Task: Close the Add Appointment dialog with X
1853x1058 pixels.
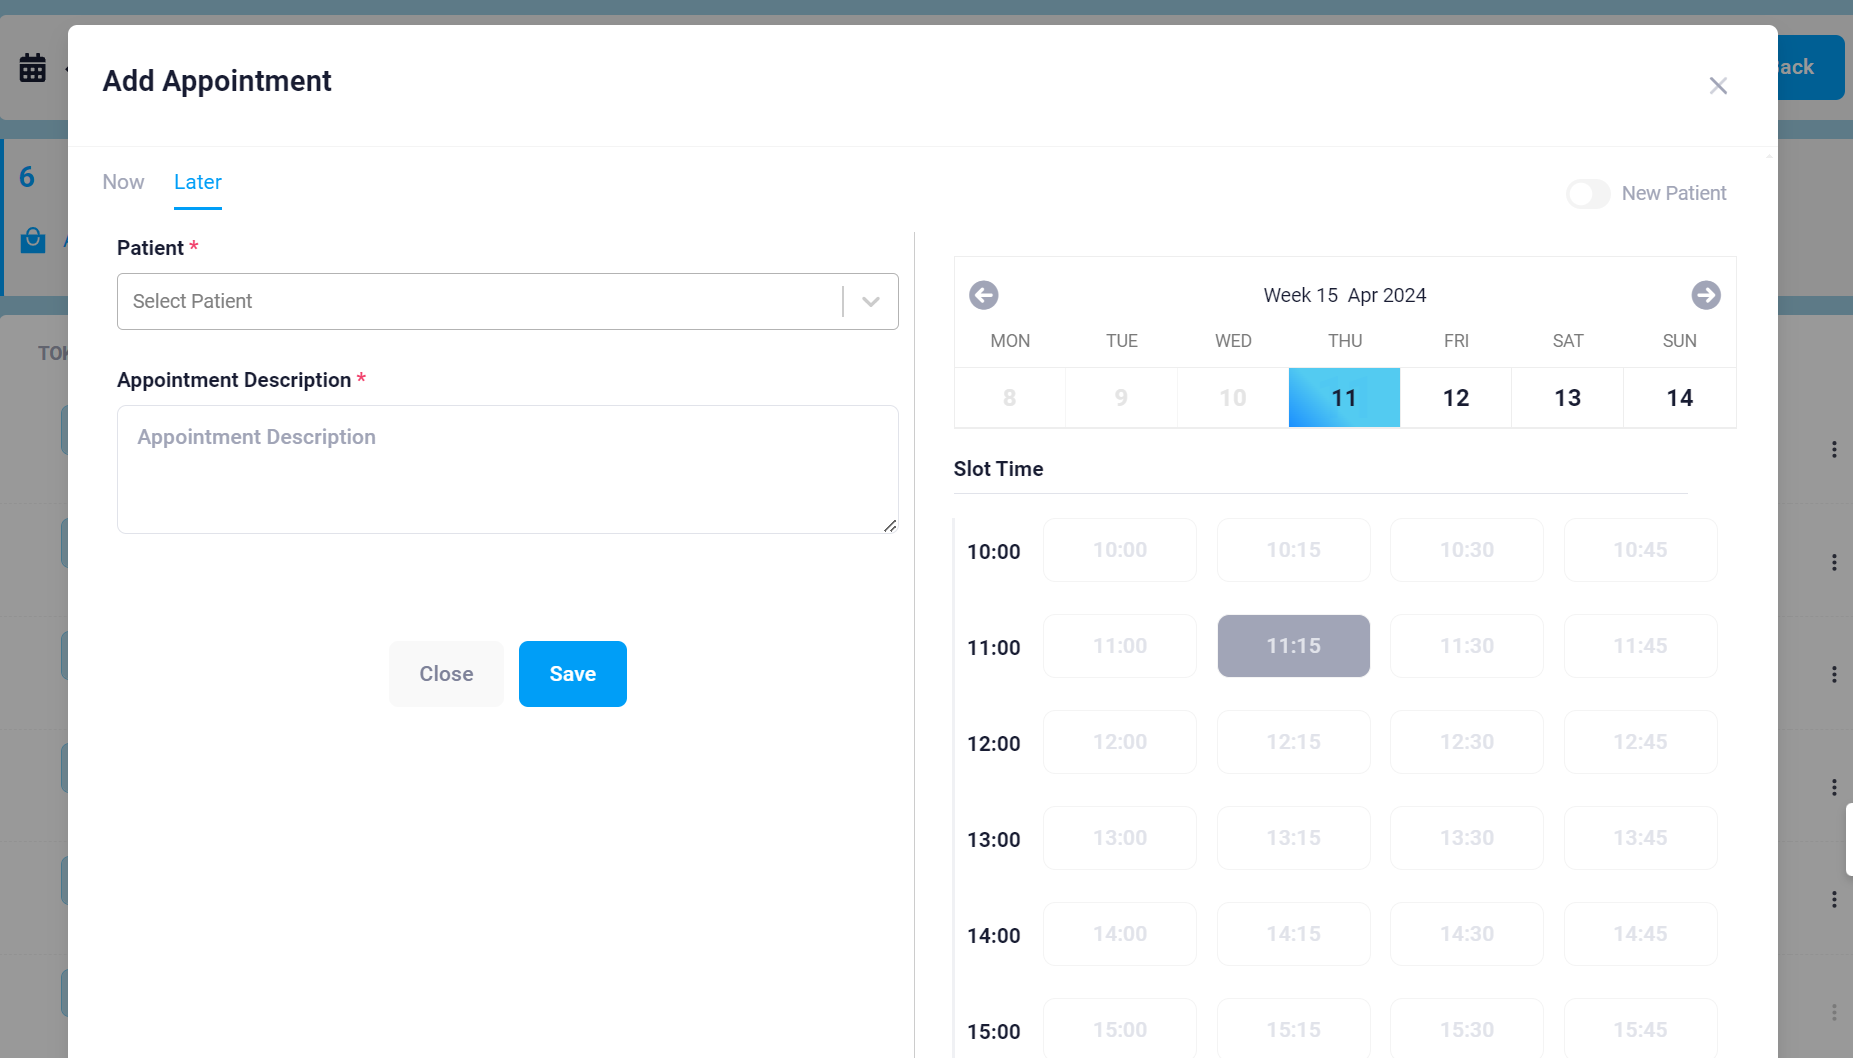Action: [x=1718, y=86]
